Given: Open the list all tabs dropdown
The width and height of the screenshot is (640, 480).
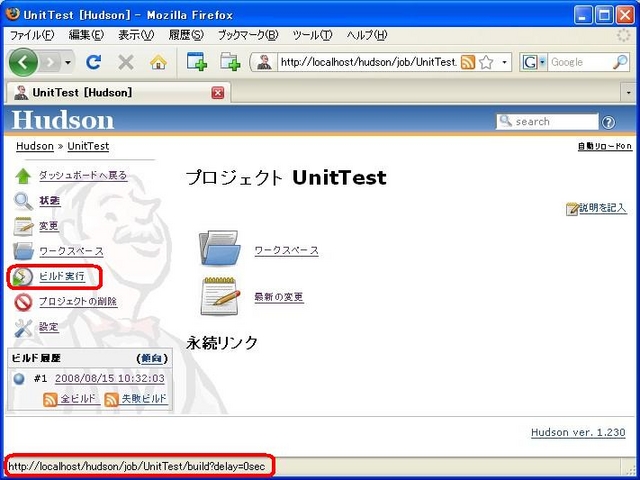Looking at the screenshot, I should 629,93.
